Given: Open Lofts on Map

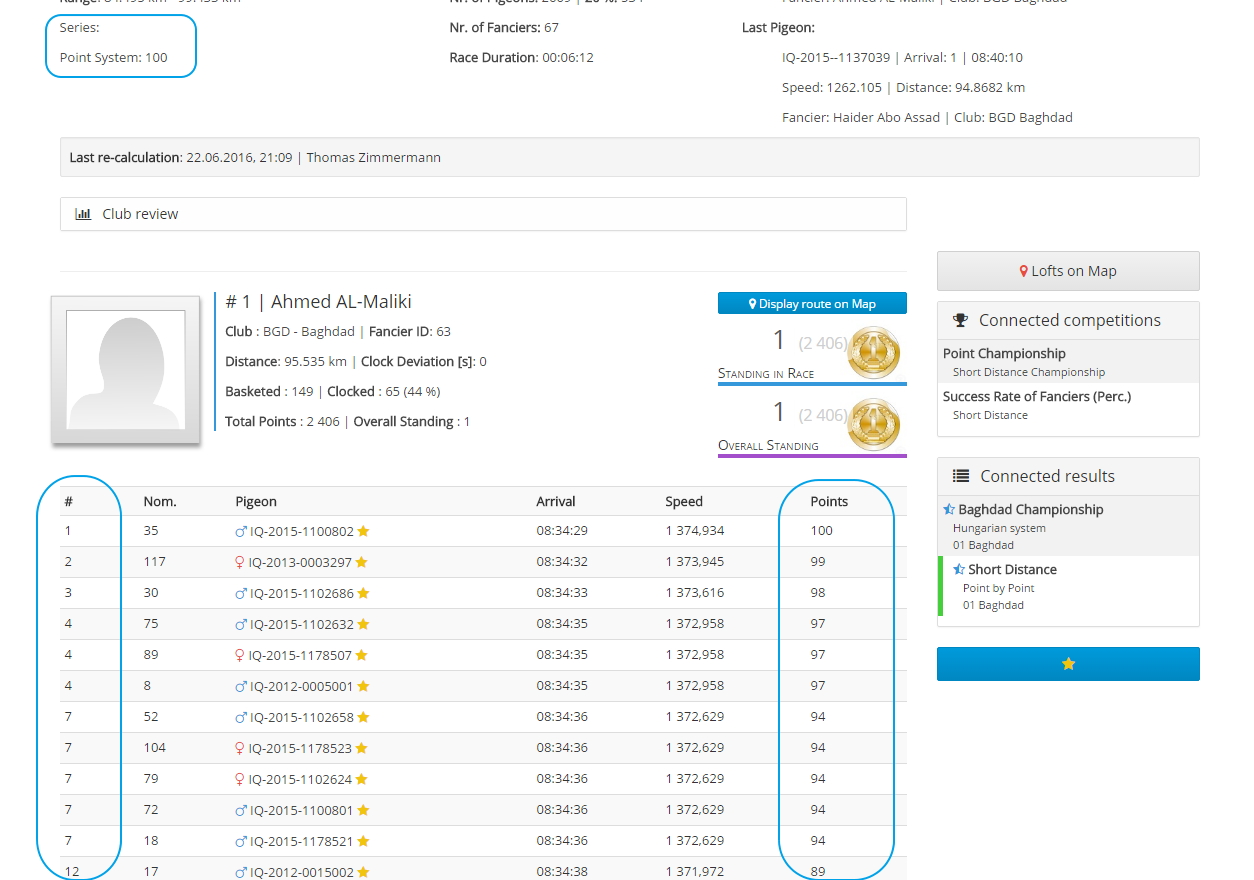Looking at the screenshot, I should [x=1067, y=271].
